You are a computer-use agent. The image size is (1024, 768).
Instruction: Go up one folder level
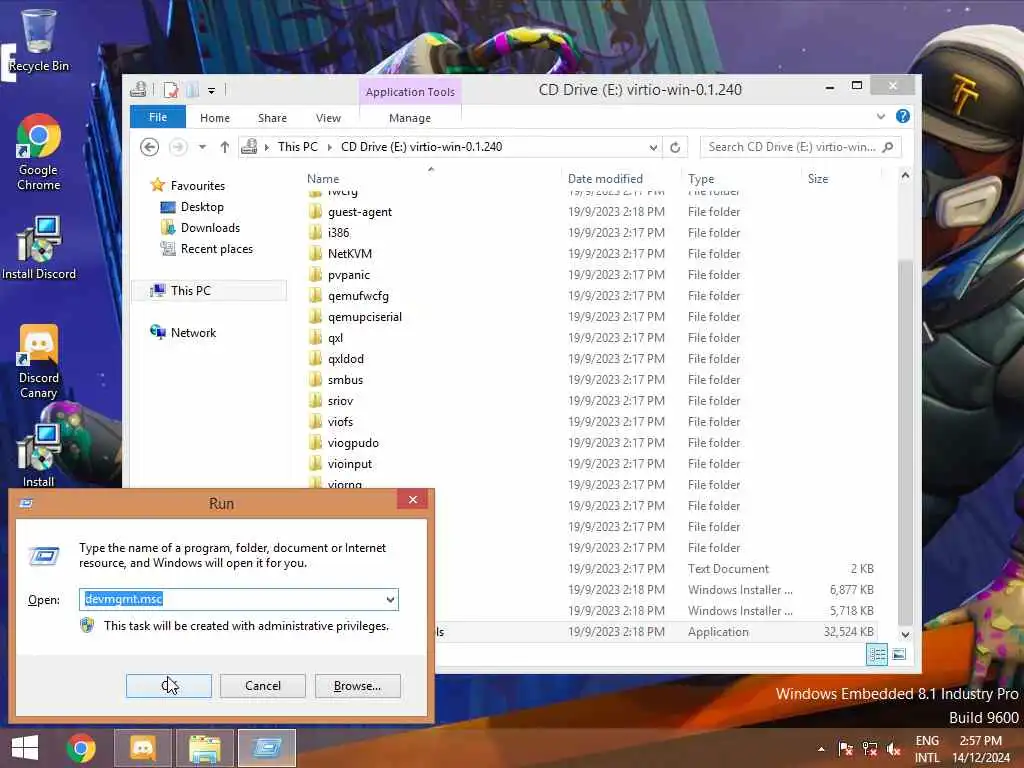[x=225, y=147]
